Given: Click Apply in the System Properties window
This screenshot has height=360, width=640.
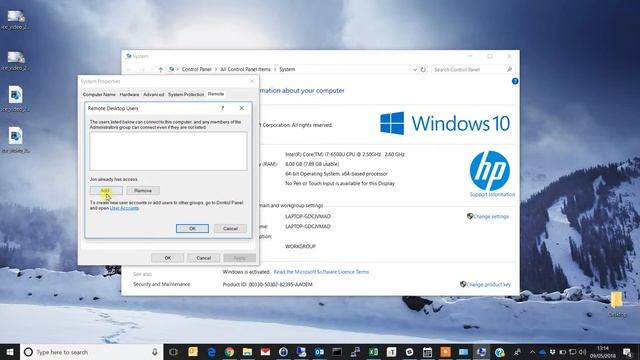Looking at the screenshot, I should pyautogui.click(x=240, y=258).
